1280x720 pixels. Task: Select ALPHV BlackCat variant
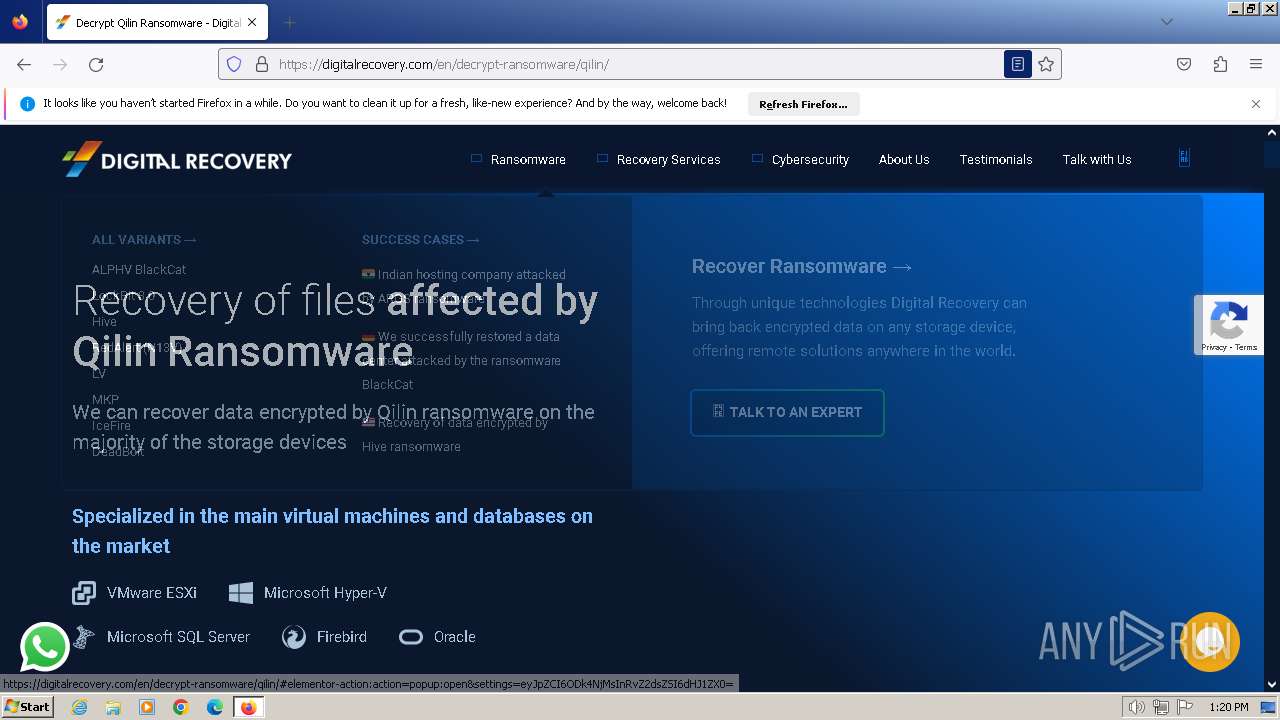point(139,269)
